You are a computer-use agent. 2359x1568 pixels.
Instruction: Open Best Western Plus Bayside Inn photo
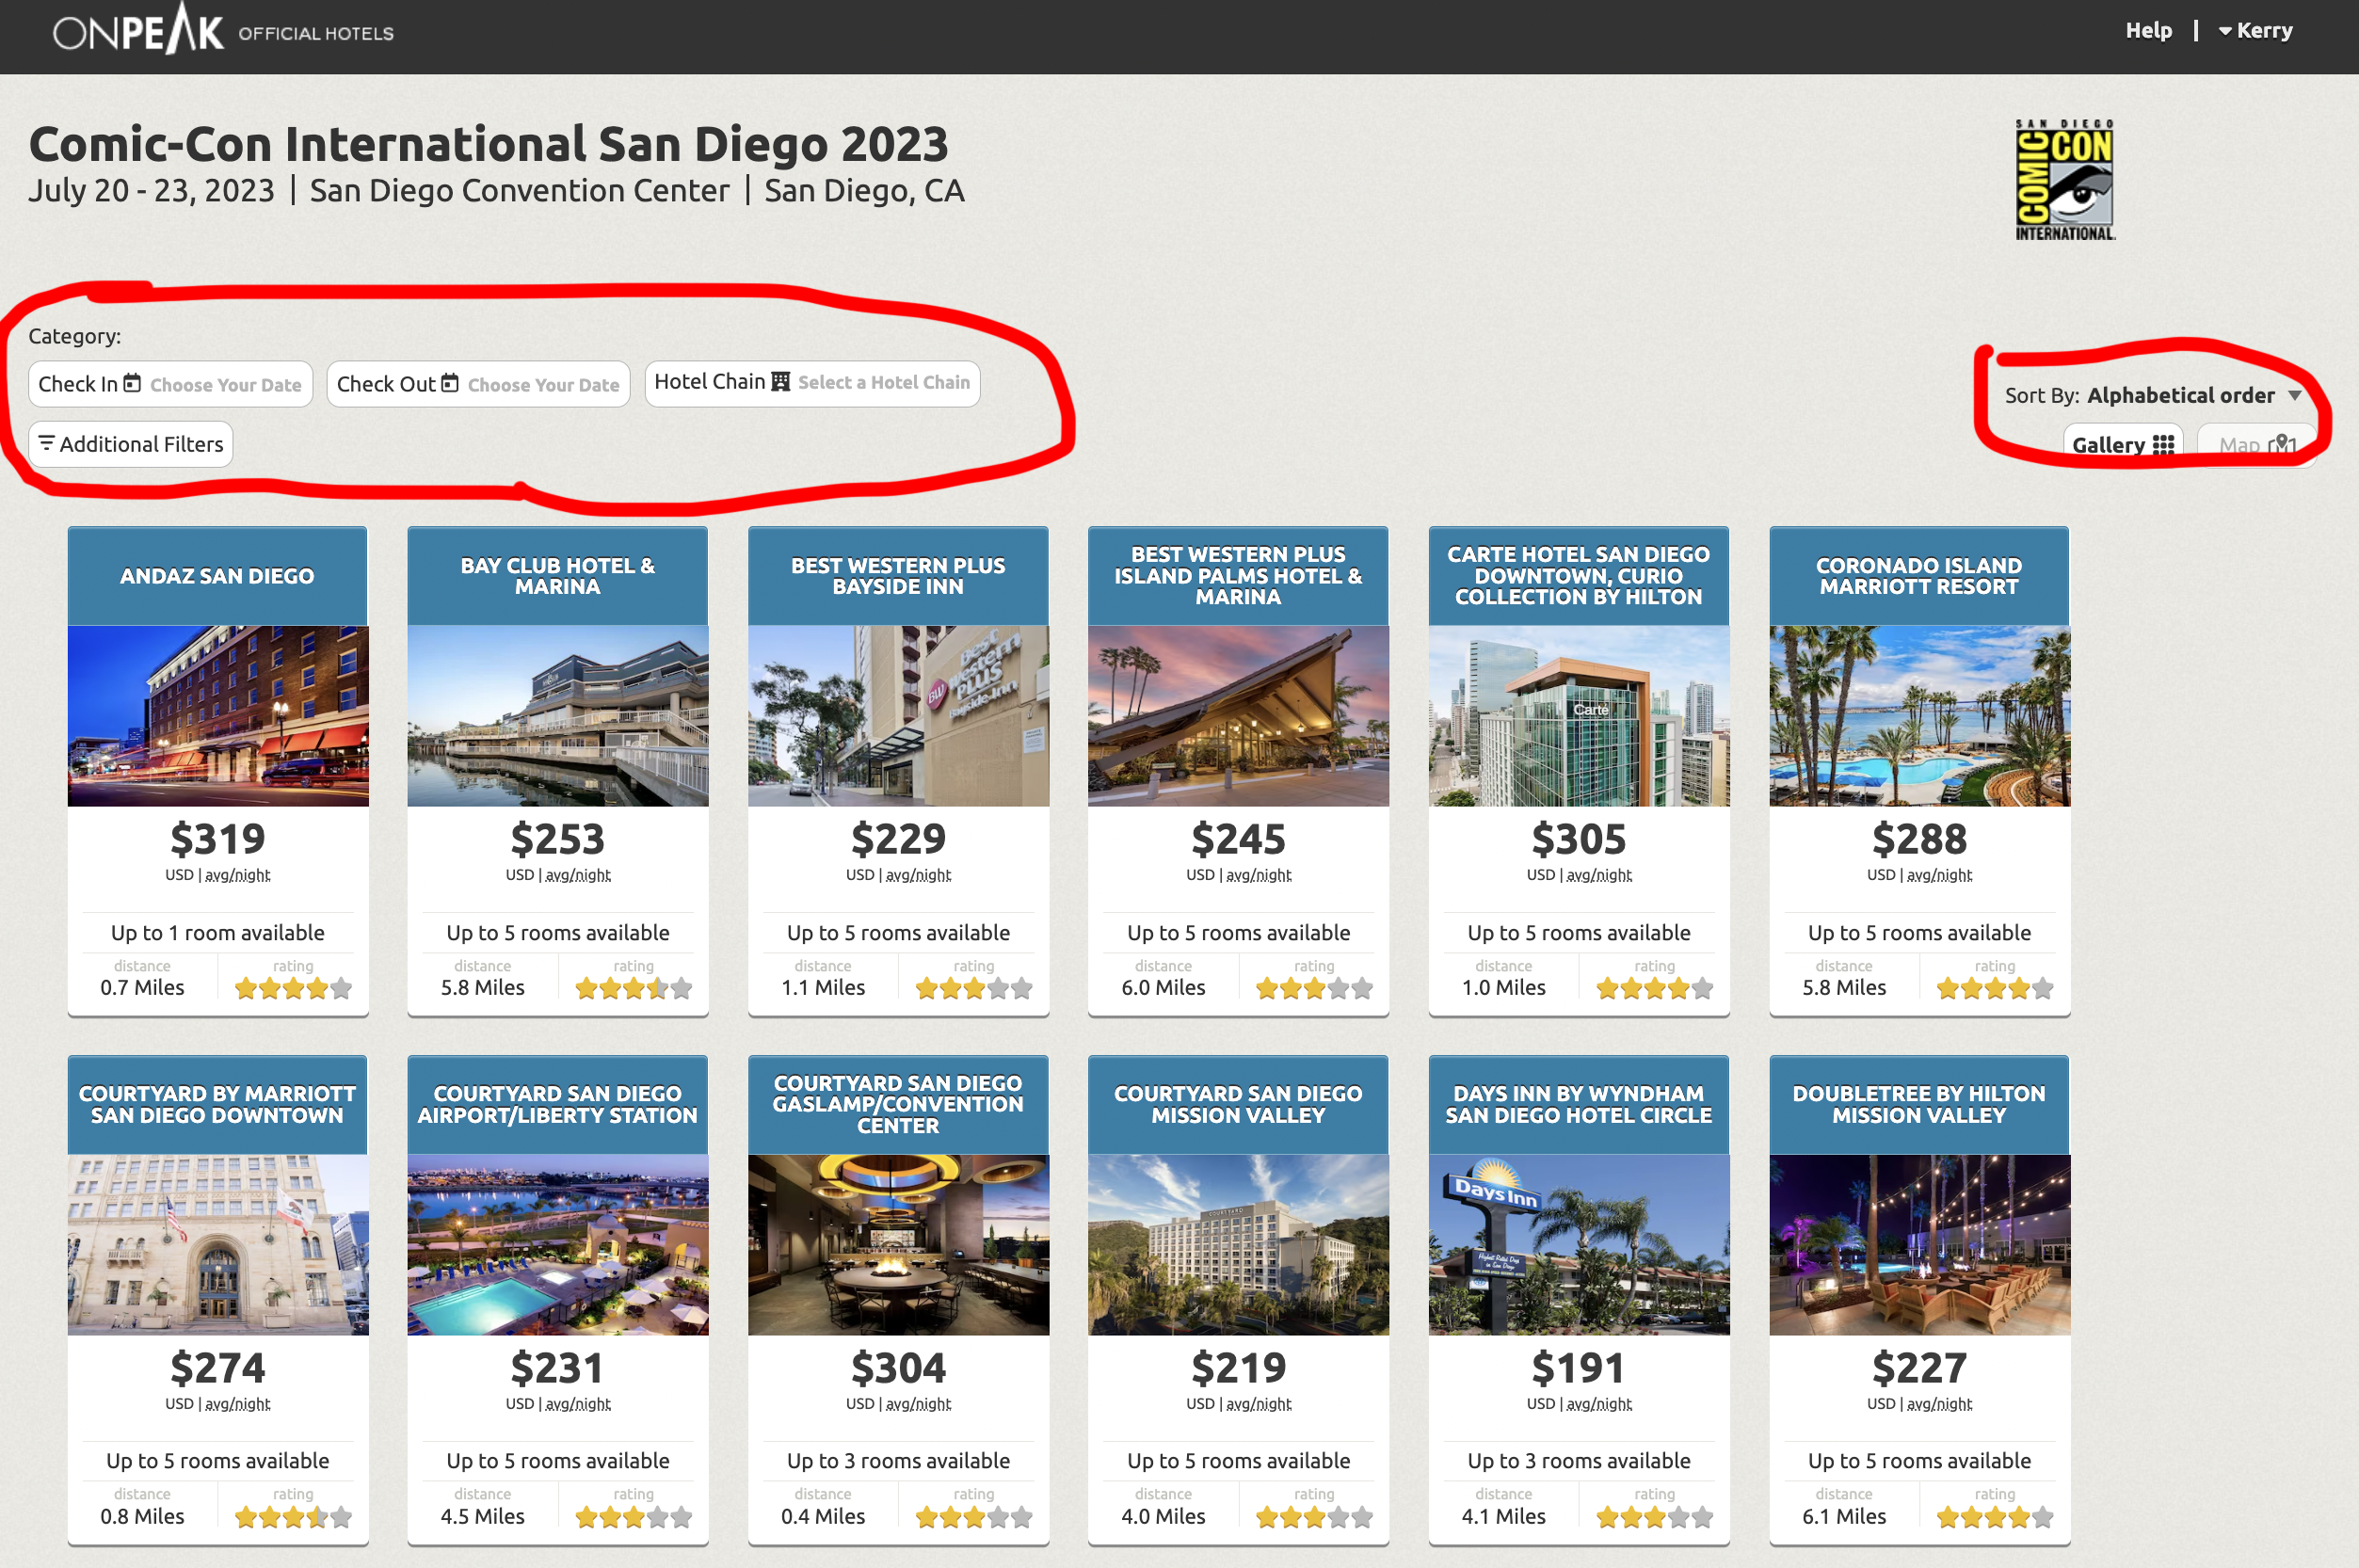tap(899, 716)
